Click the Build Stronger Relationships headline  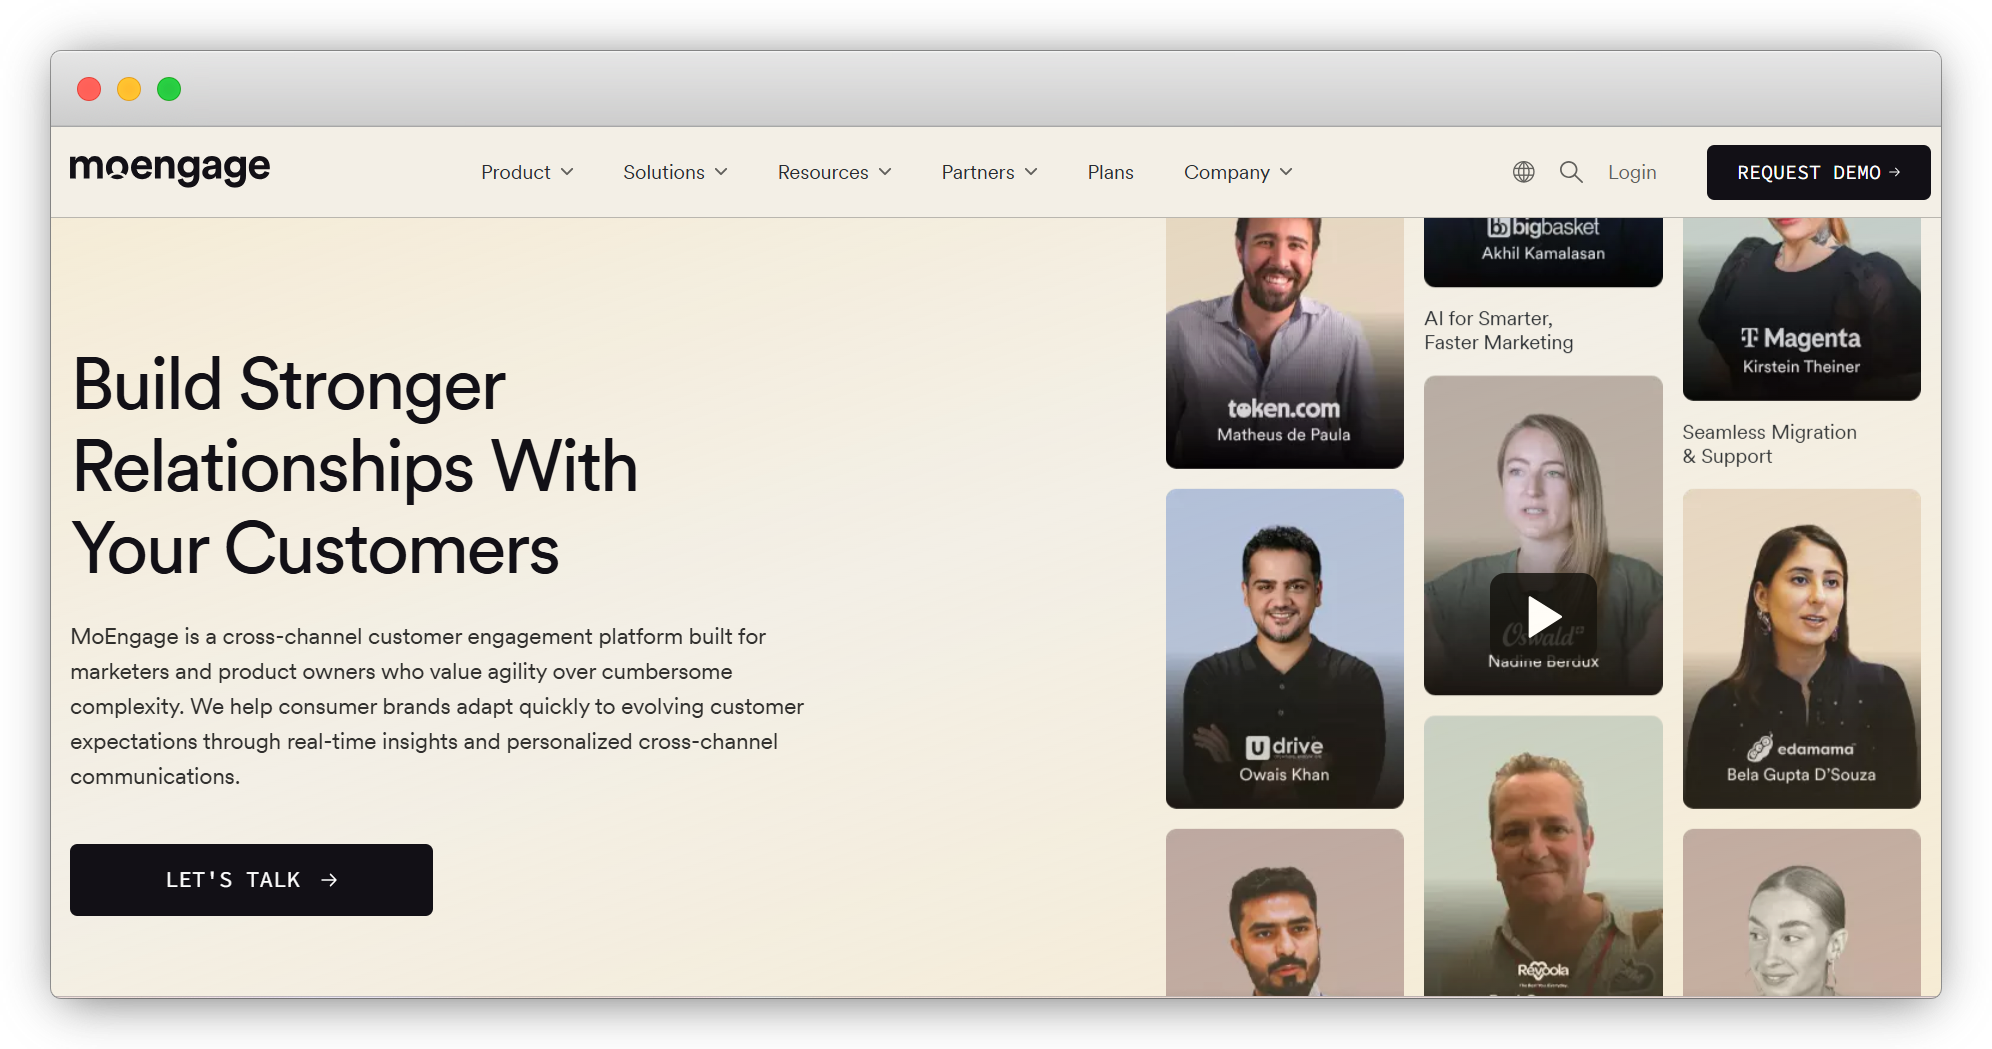tap(355, 467)
